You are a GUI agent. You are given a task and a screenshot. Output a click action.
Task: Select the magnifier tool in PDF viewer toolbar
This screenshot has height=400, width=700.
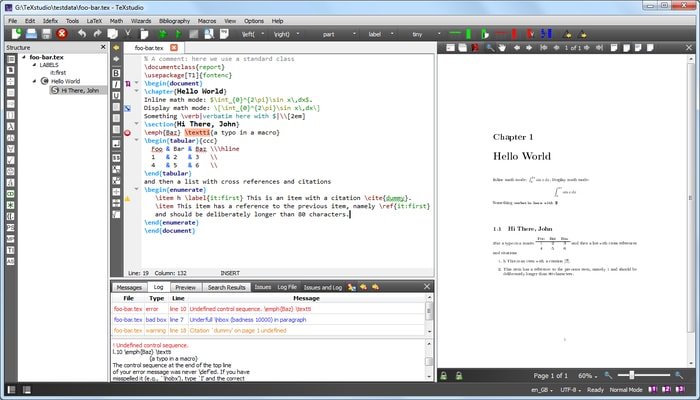[490, 48]
